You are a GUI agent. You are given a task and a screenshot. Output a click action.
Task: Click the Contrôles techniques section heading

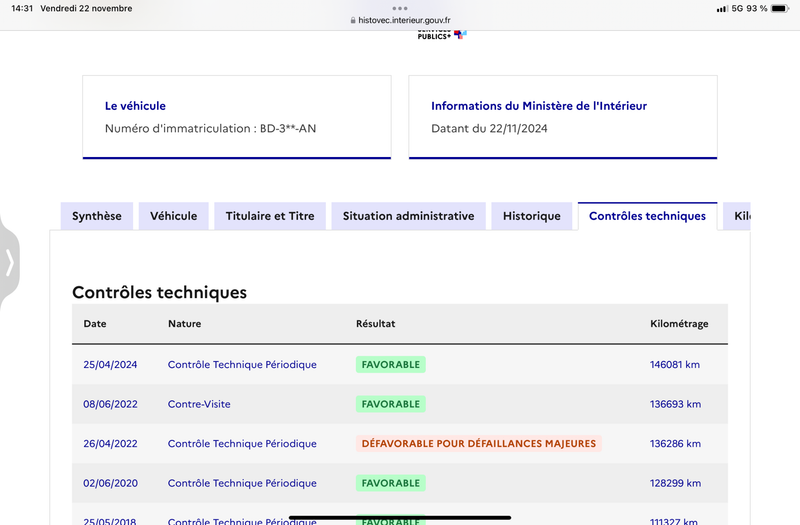click(x=159, y=292)
